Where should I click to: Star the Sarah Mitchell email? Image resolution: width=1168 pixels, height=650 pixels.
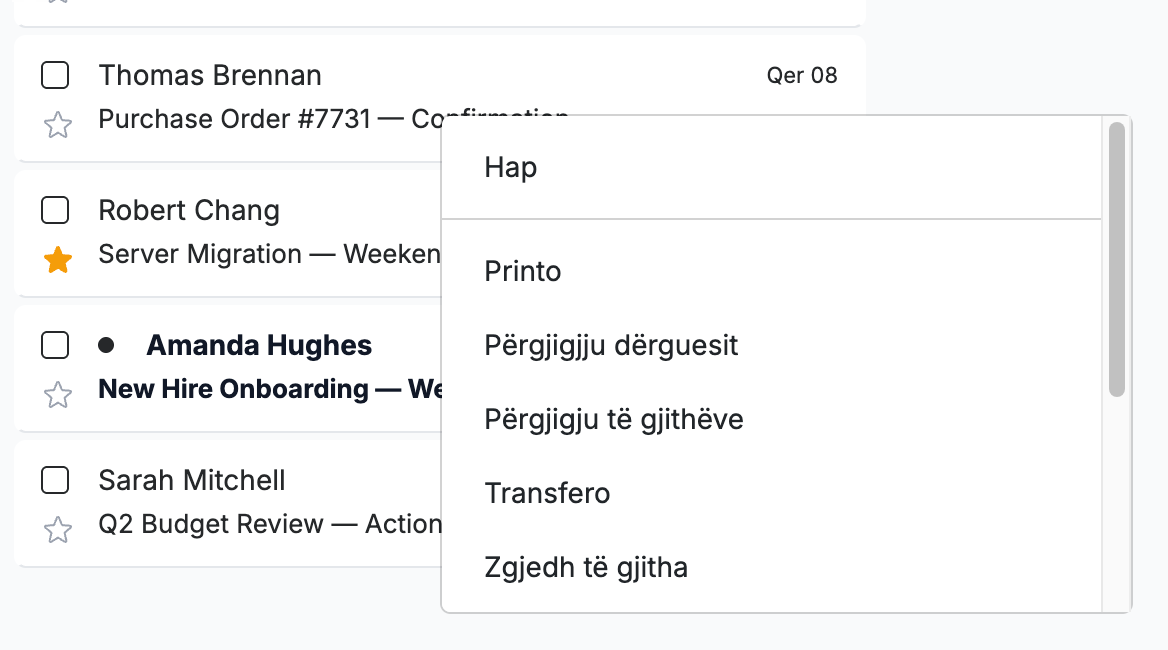(x=58, y=529)
